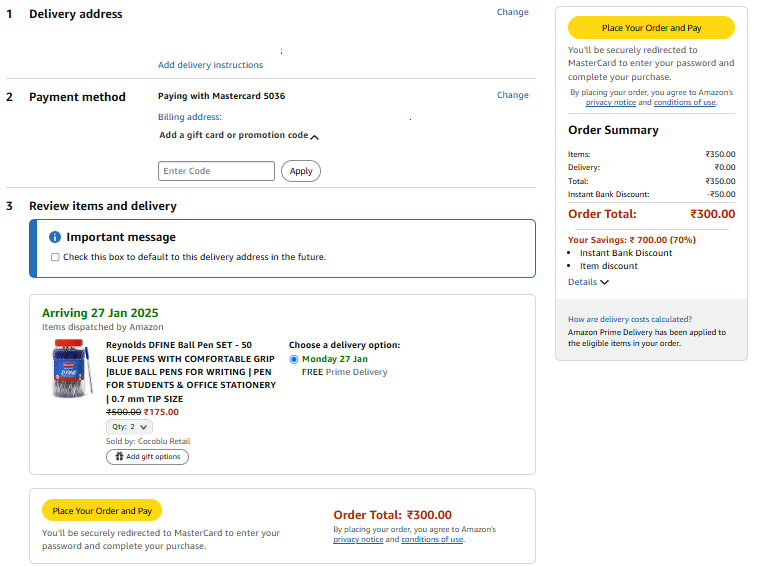This screenshot has width=758, height=566.
Task: Click Change next to Payment method
Action: click(x=512, y=95)
